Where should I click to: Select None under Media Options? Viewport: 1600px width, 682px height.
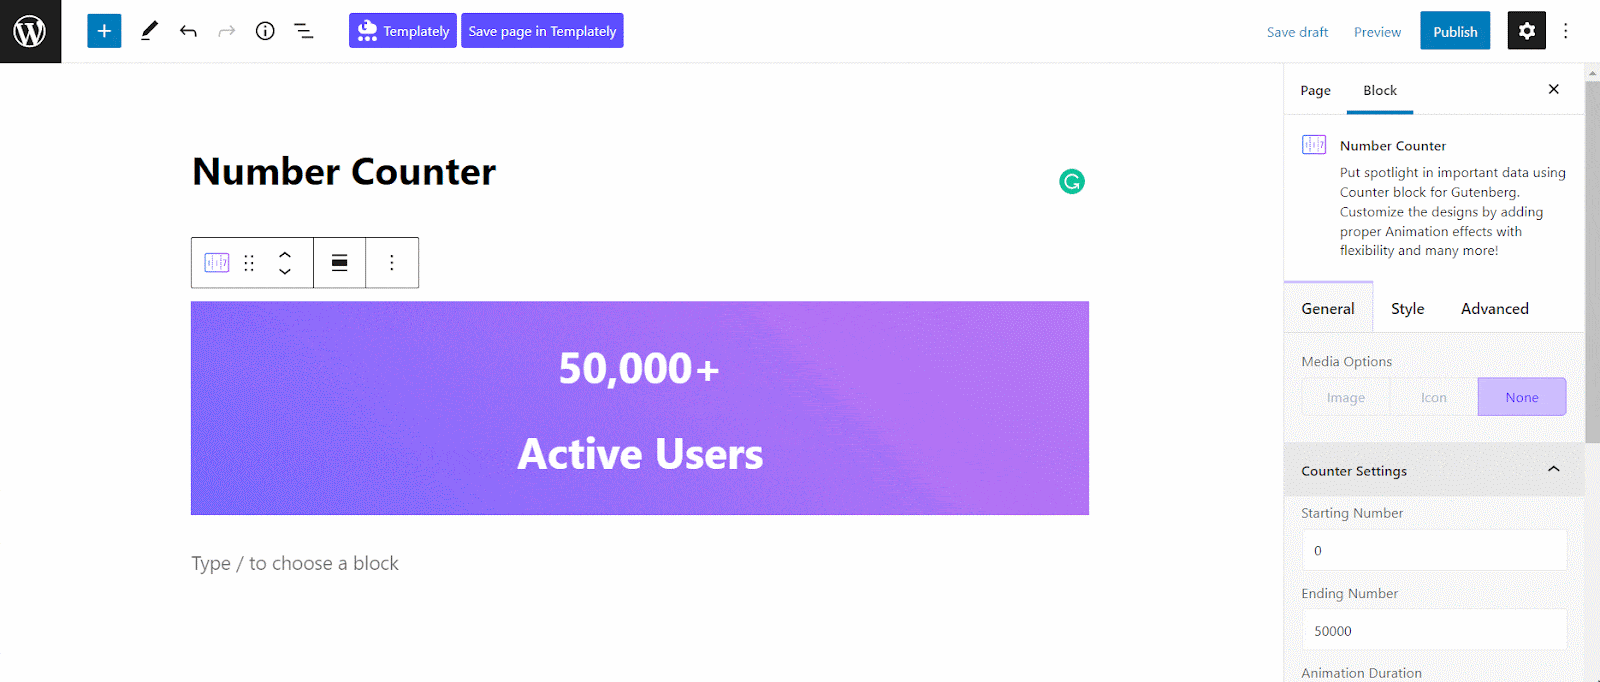pos(1522,397)
